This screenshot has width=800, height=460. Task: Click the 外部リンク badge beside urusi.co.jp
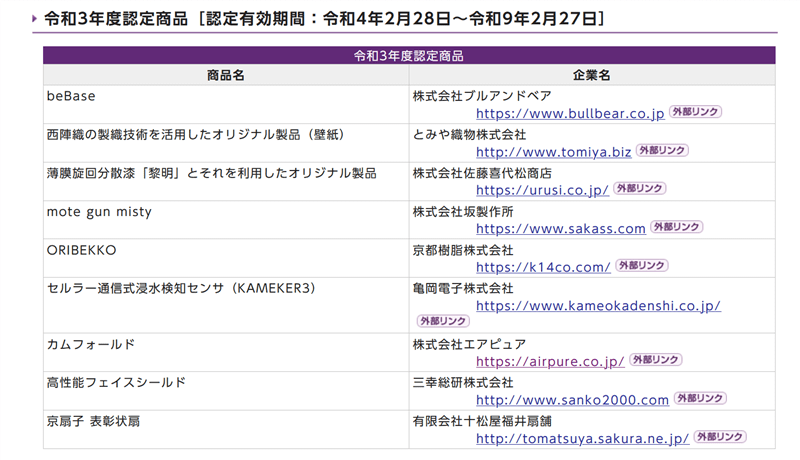640,189
